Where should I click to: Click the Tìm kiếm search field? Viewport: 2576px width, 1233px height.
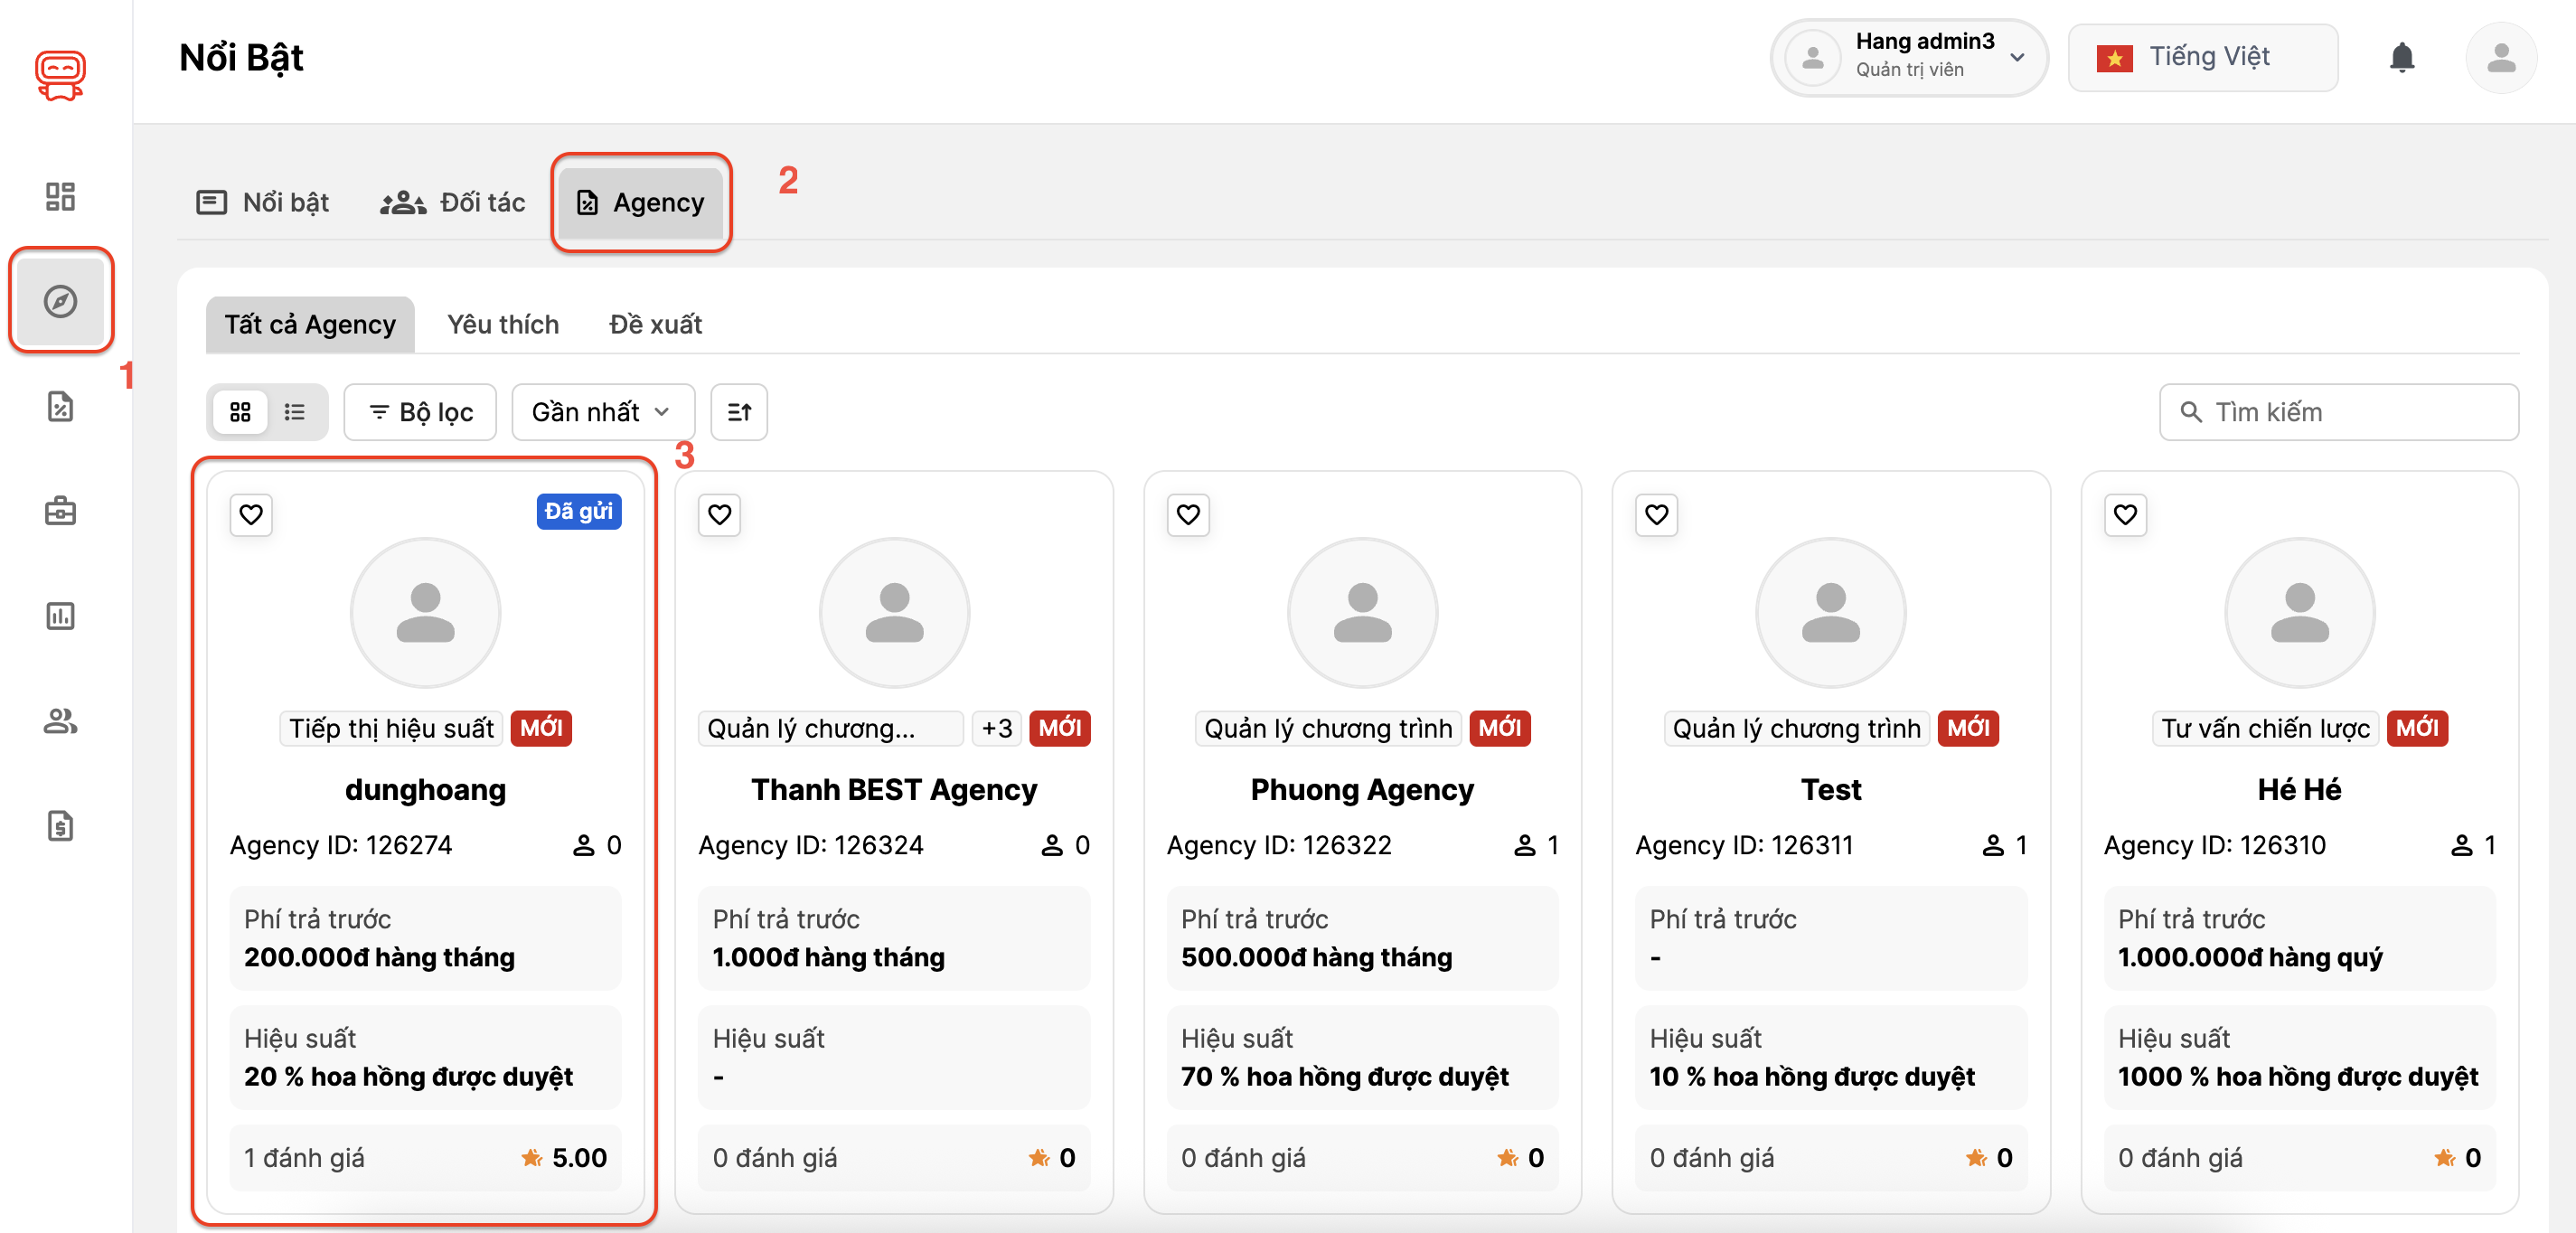click(x=2338, y=412)
